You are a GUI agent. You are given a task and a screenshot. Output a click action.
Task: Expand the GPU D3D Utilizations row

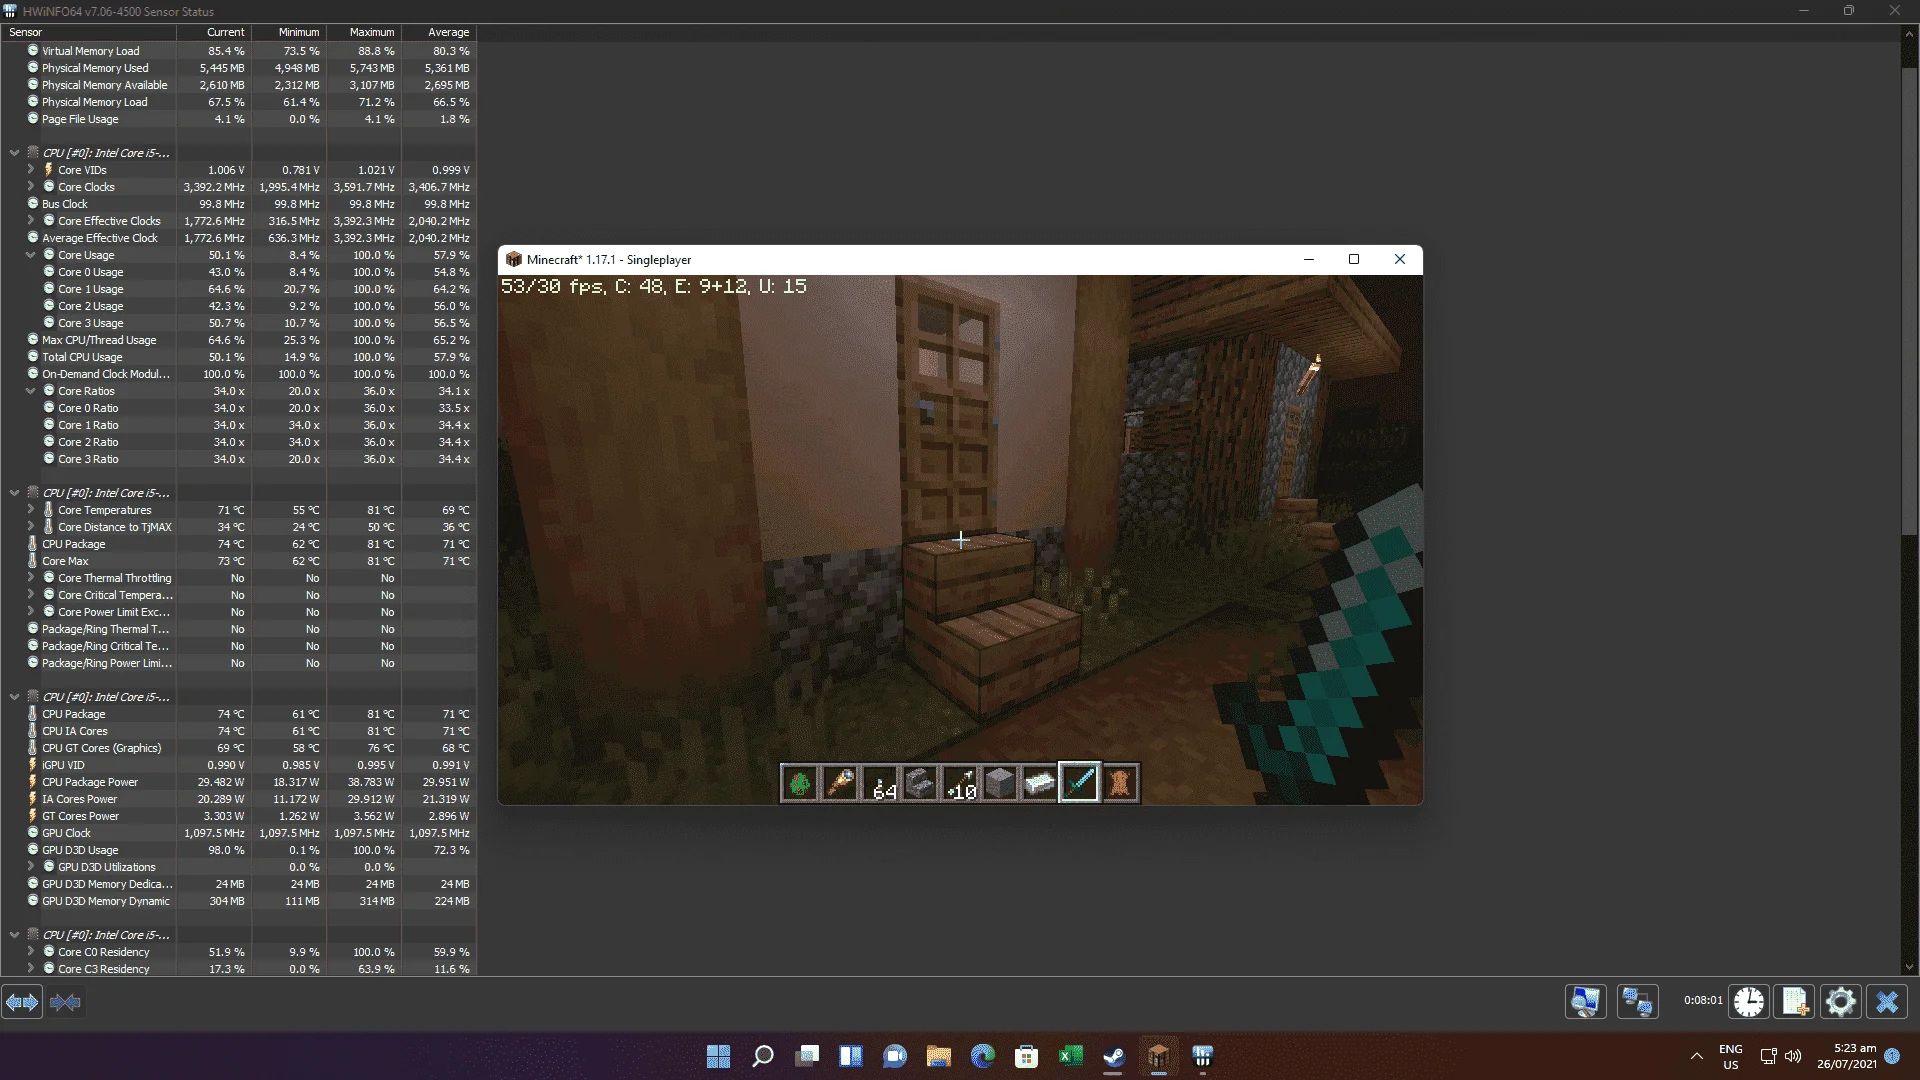[30, 867]
